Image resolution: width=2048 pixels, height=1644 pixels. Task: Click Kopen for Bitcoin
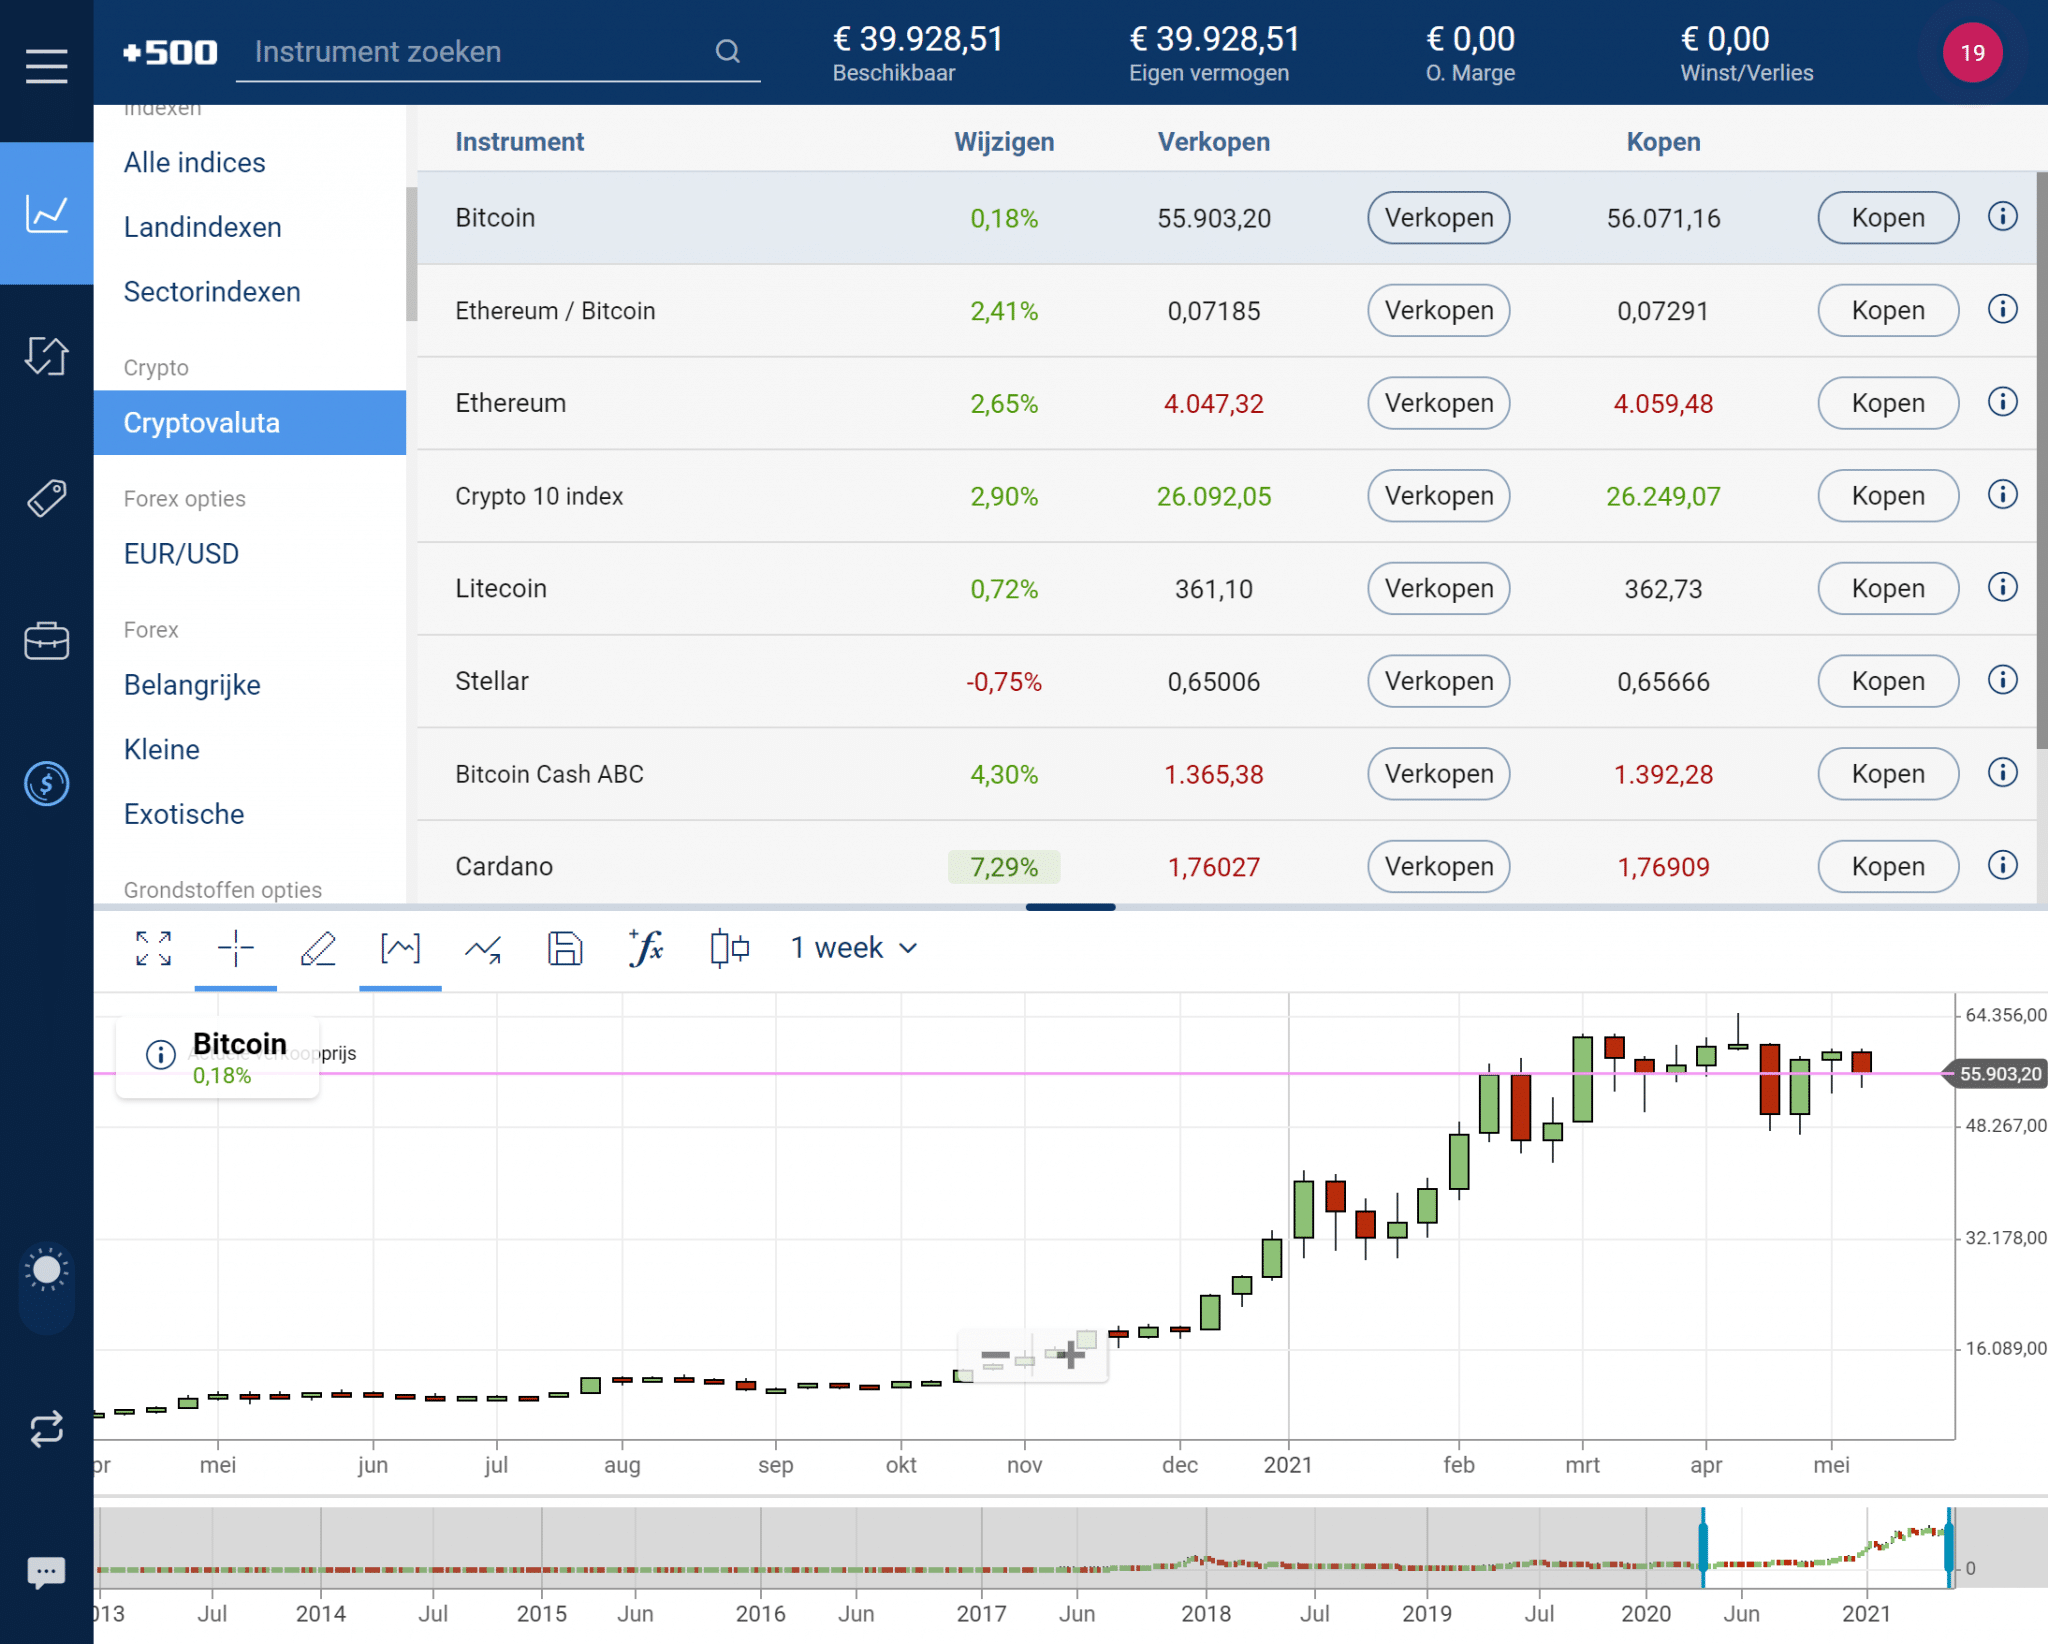click(1887, 217)
